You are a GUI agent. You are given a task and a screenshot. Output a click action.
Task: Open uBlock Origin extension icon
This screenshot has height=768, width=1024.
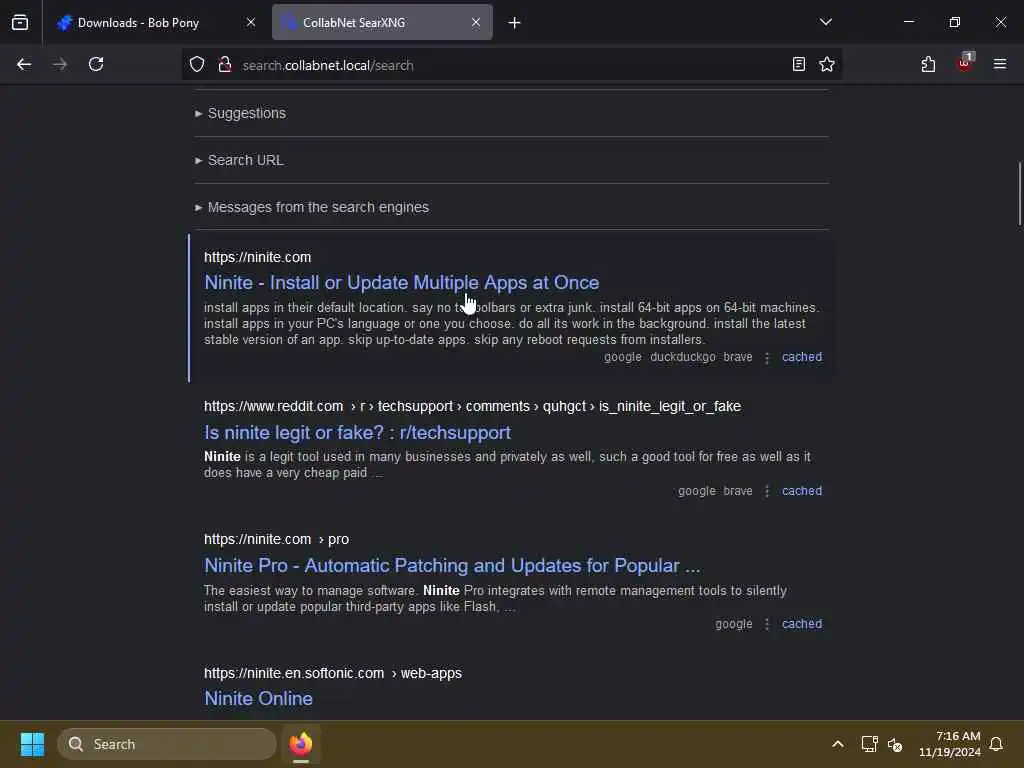(x=965, y=63)
